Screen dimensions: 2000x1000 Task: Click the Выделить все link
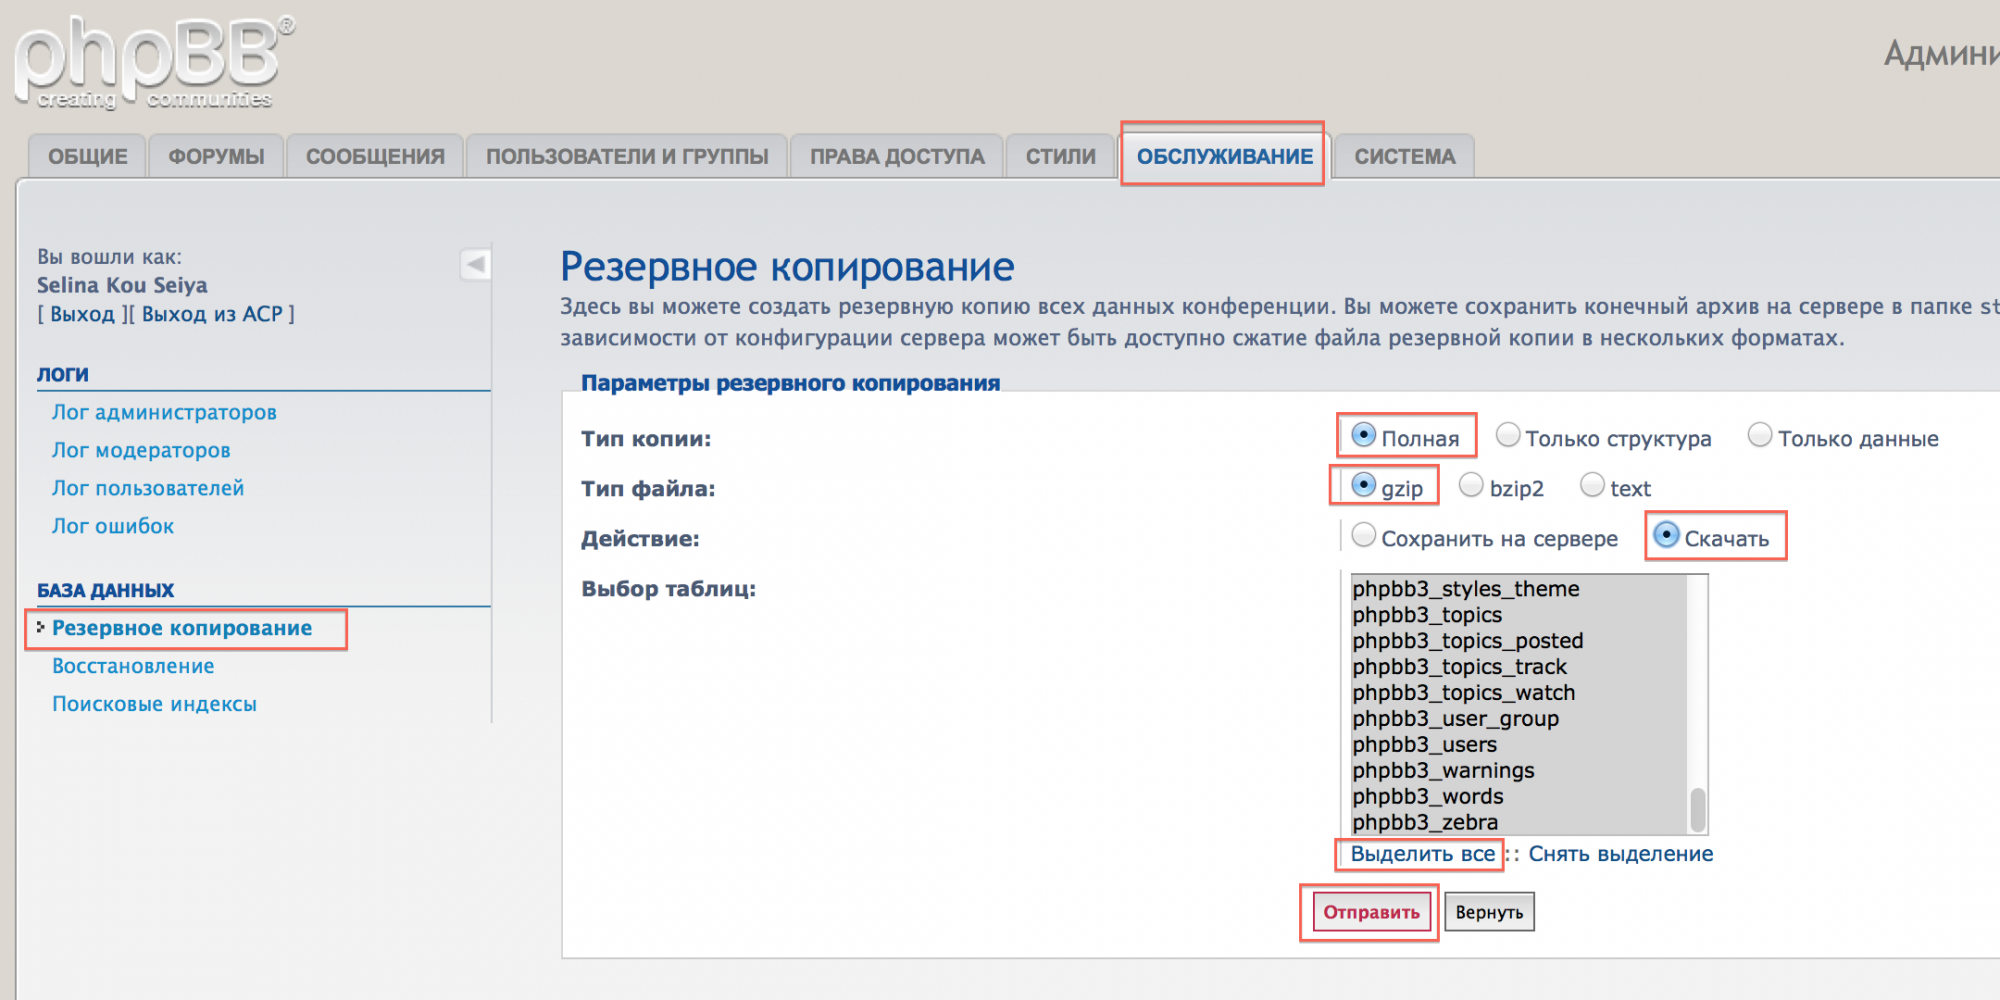1422,854
